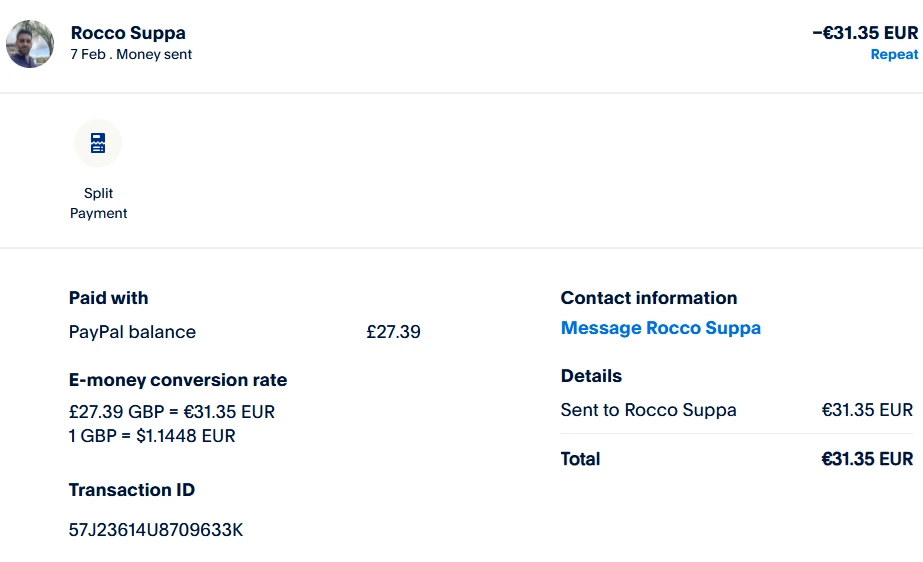Image resolution: width=923 pixels, height=562 pixels.
Task: Click the PayPal balance payment method
Action: click(132, 332)
